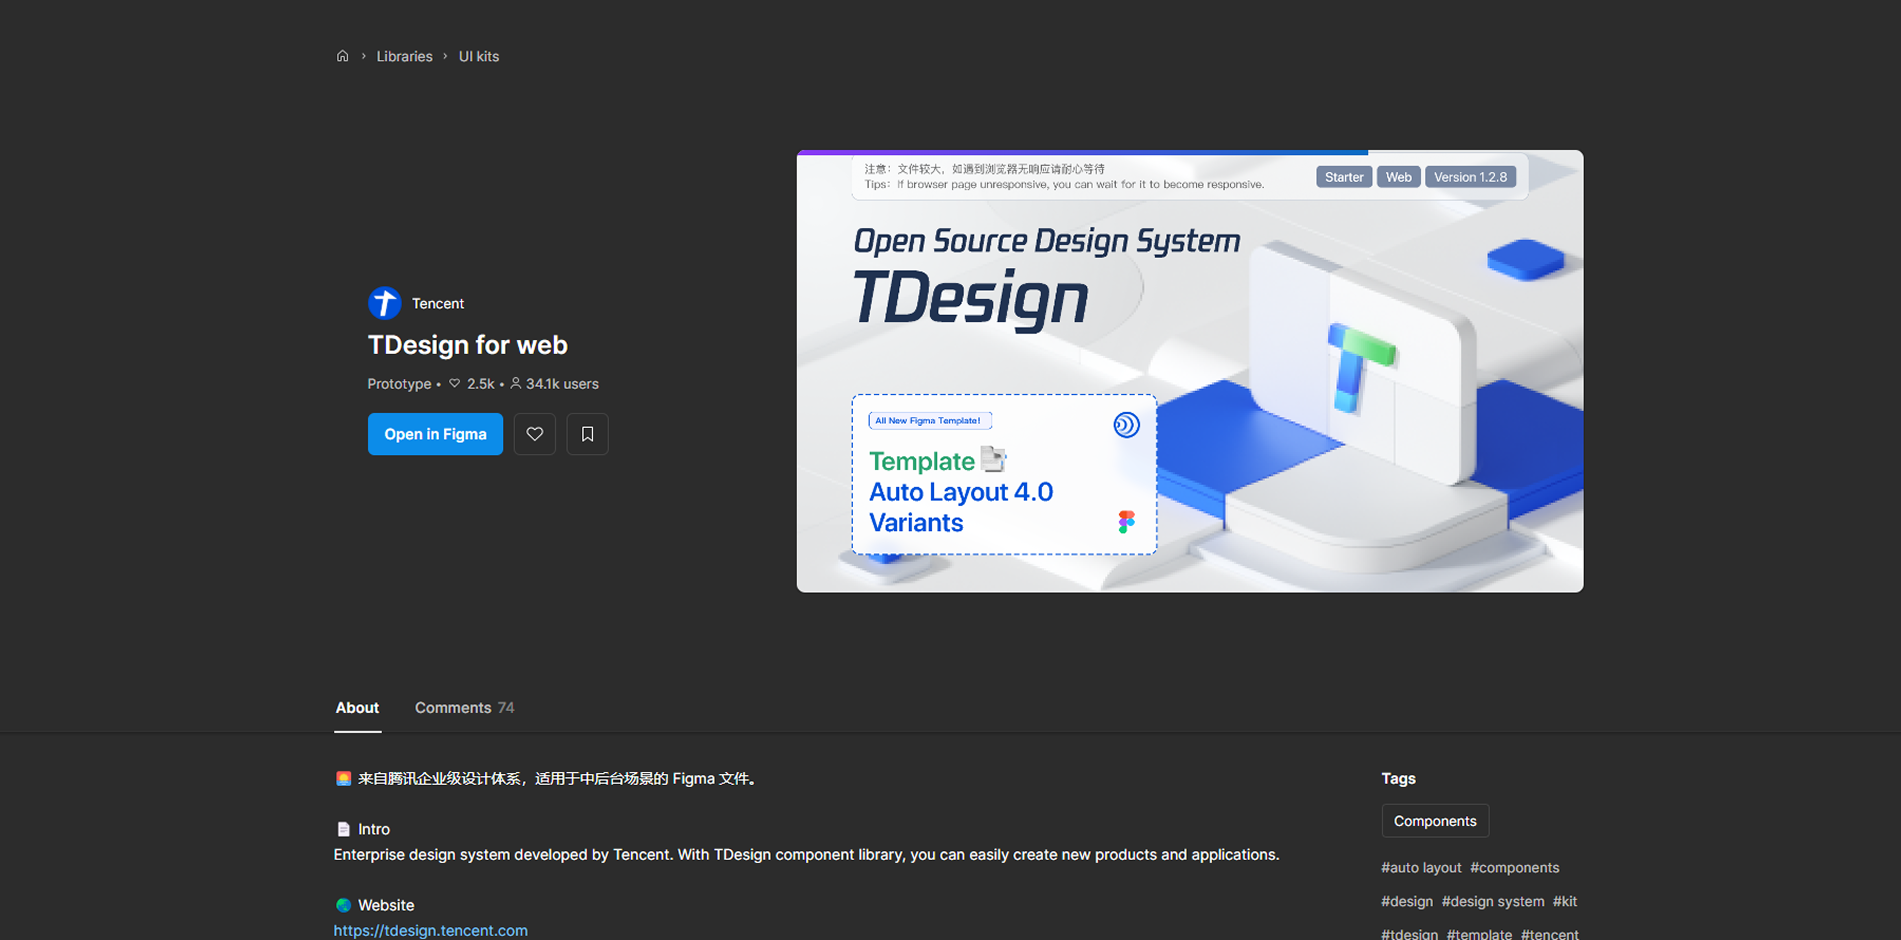This screenshot has width=1901, height=940.
Task: Click the Website globe icon
Action: (x=343, y=905)
